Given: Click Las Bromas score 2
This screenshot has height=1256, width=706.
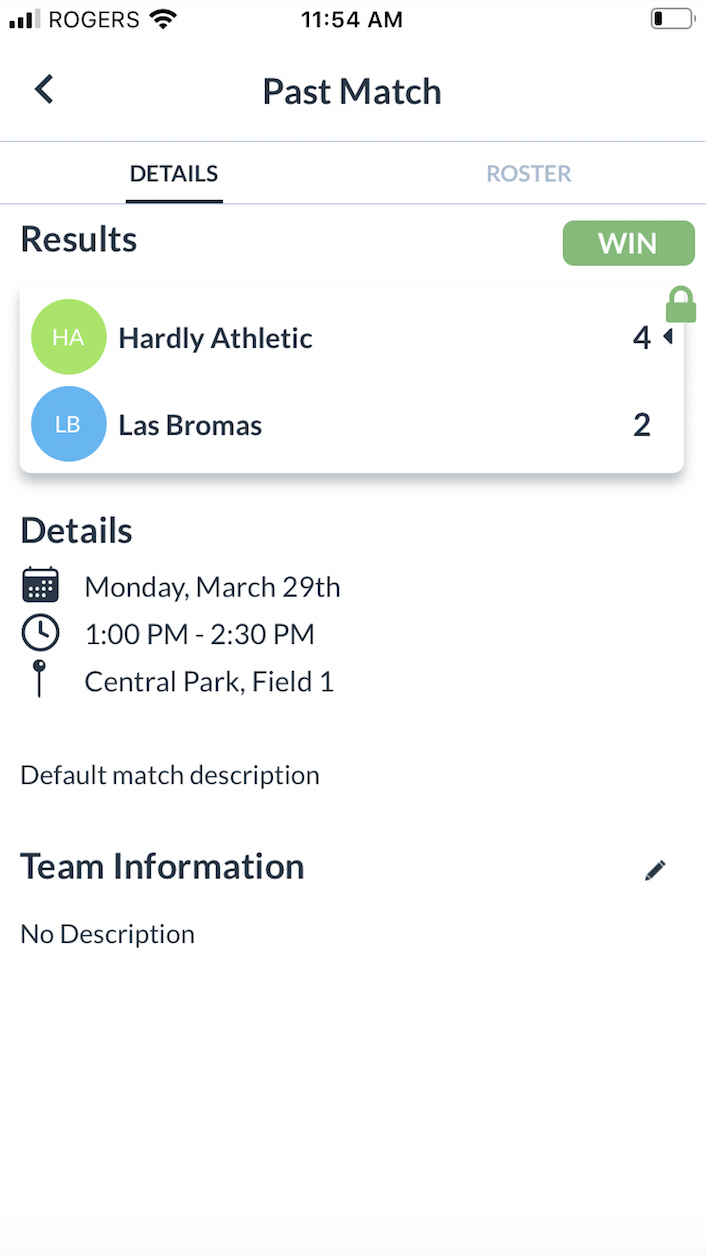Looking at the screenshot, I should click(x=642, y=425).
